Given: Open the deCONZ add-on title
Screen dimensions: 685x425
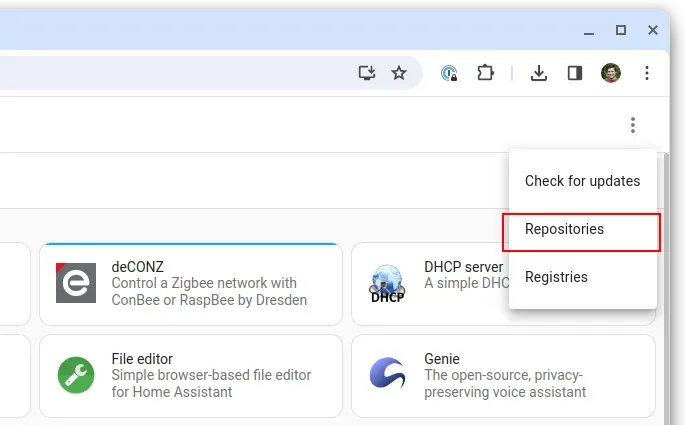Looking at the screenshot, I should pyautogui.click(x=138, y=266).
